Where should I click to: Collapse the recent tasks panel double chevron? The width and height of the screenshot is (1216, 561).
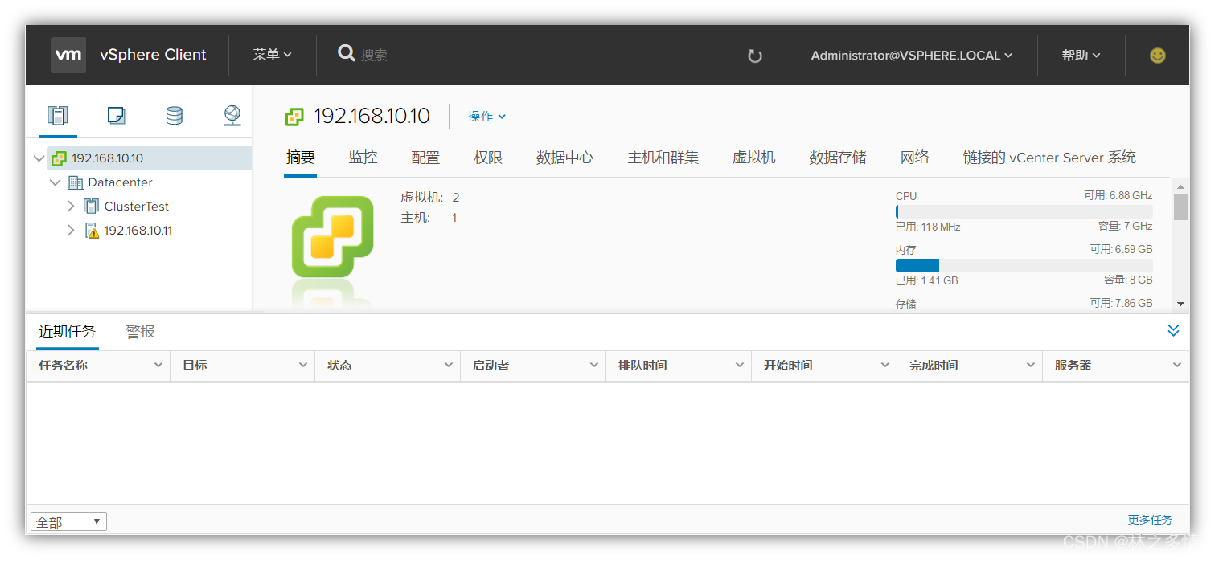point(1173,331)
